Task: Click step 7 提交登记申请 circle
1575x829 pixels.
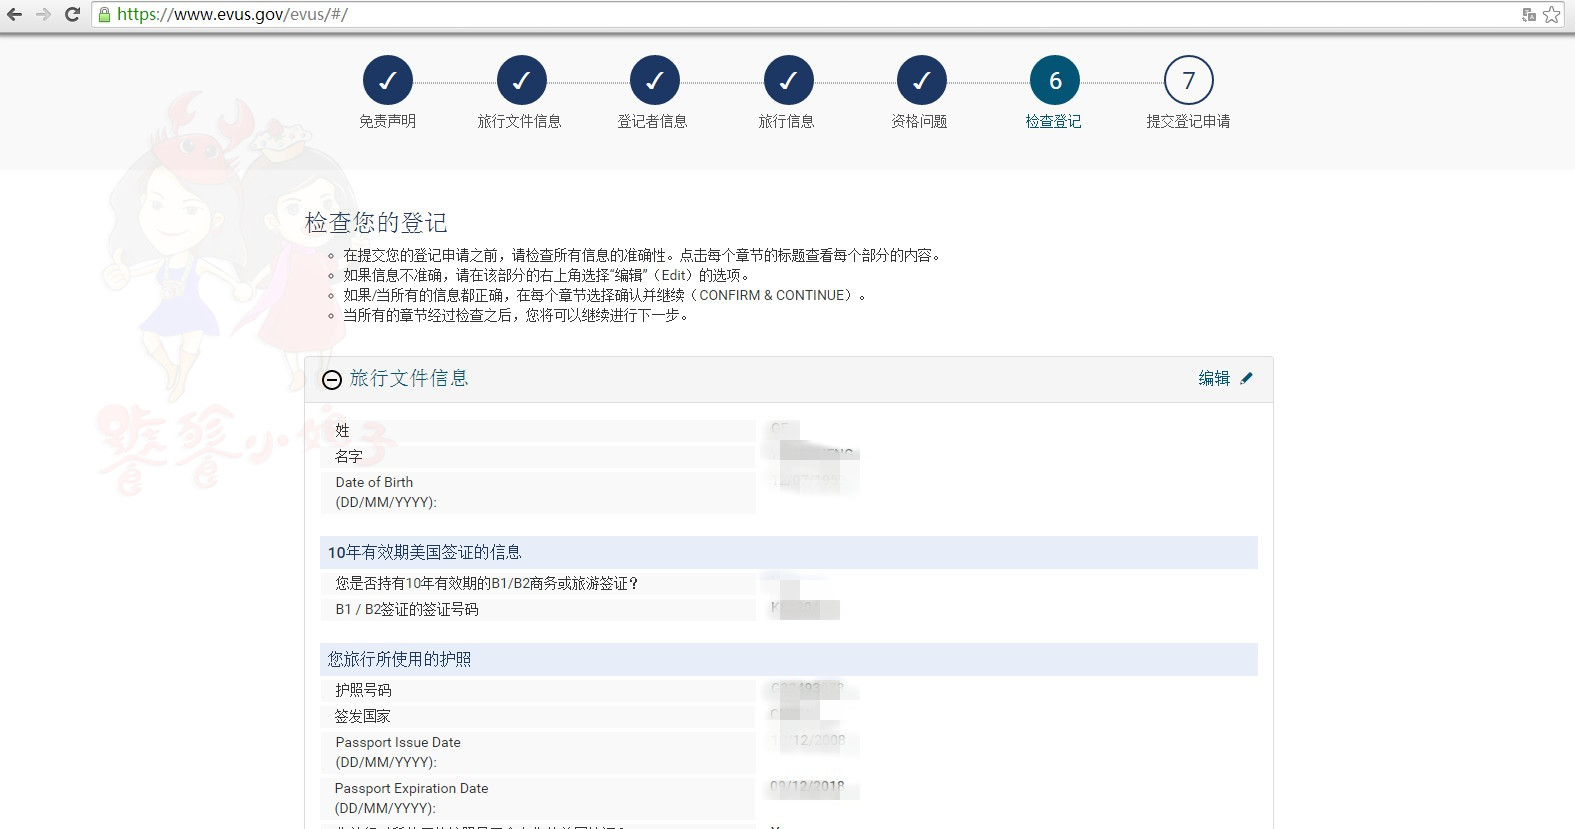Action: pos(1188,81)
